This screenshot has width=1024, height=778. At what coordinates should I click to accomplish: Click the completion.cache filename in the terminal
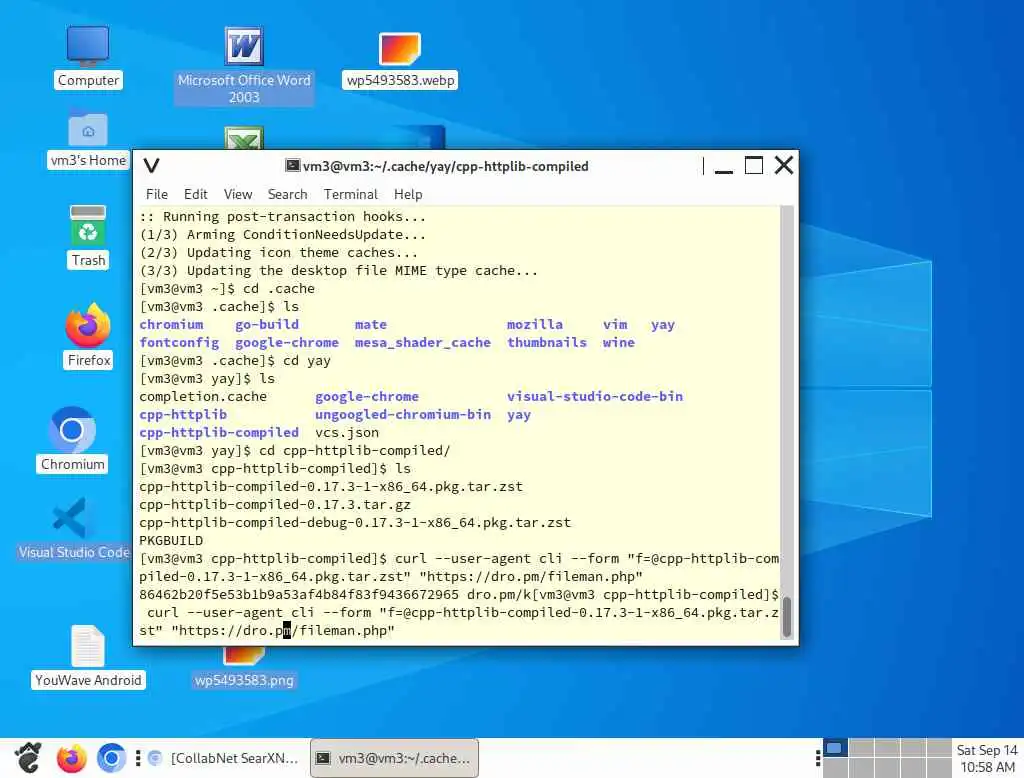tap(203, 397)
